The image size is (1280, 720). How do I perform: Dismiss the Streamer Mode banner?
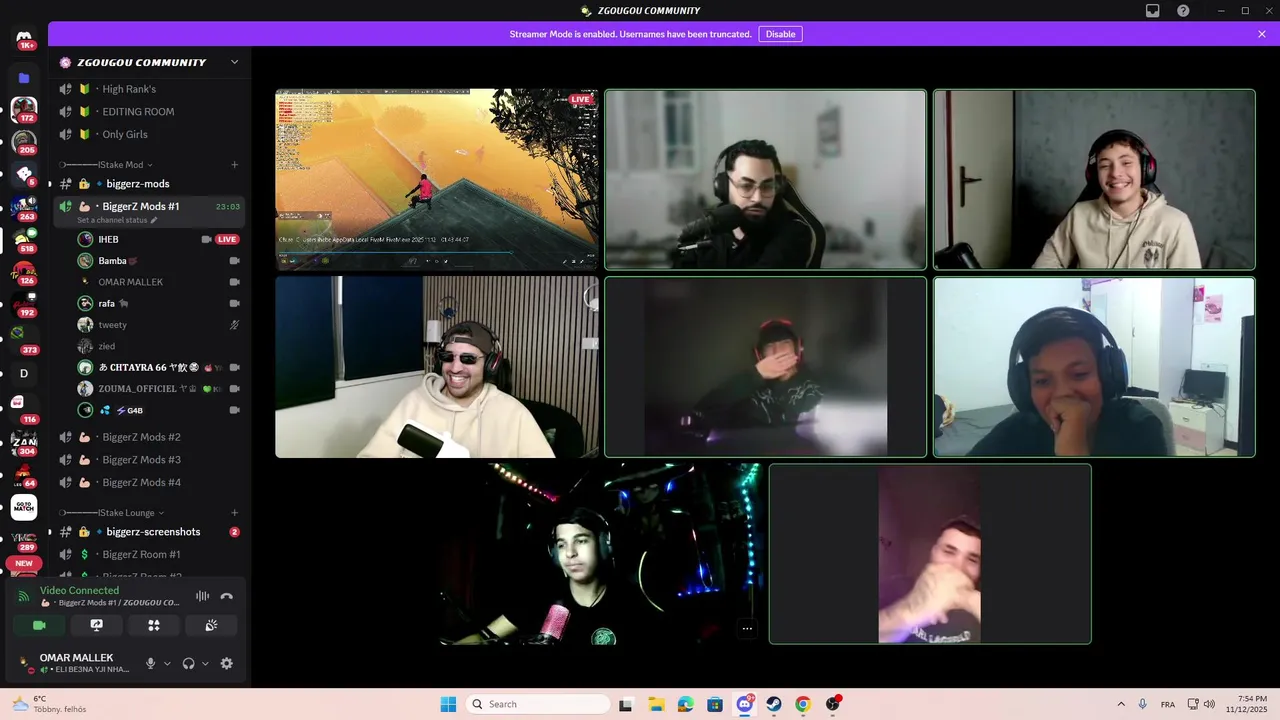pyautogui.click(x=1262, y=34)
